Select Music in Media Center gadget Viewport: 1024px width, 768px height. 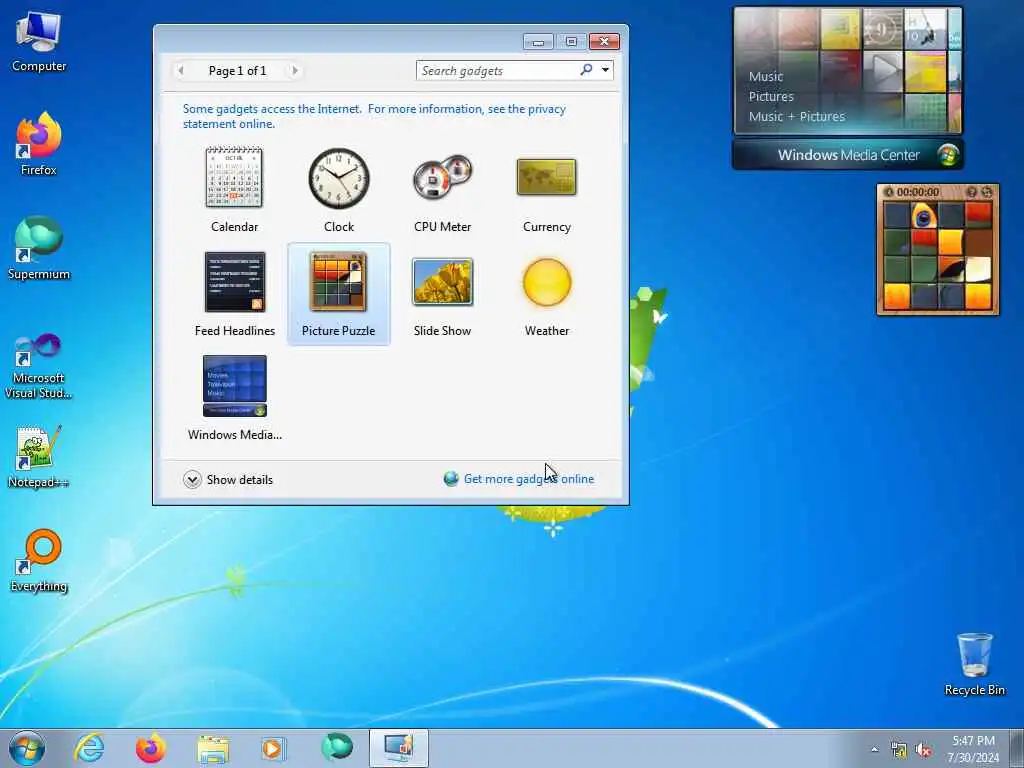(765, 76)
